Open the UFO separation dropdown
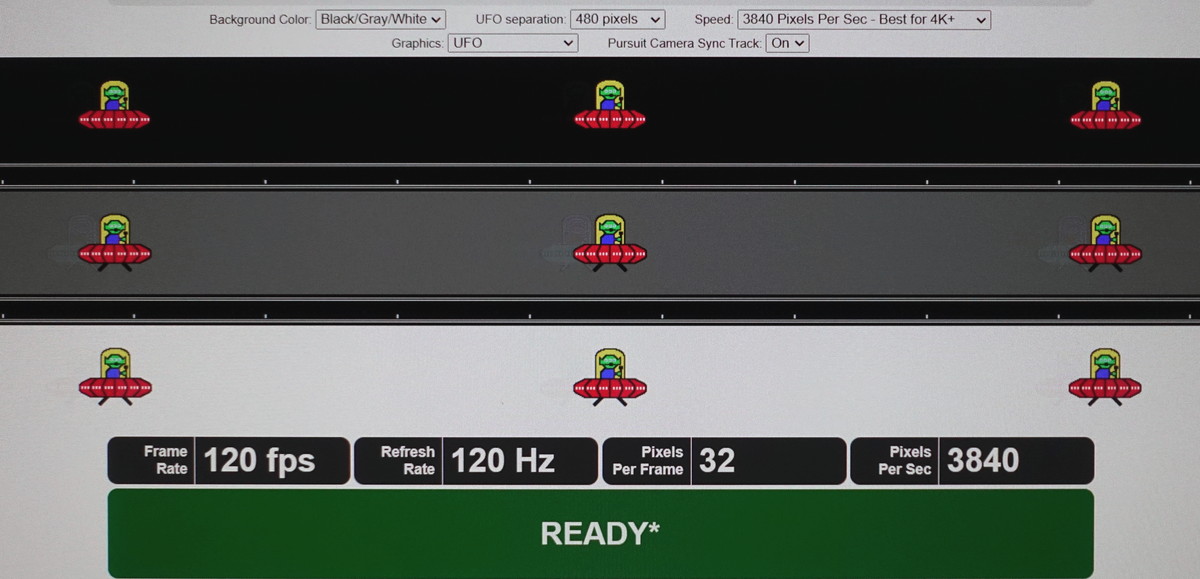 coord(617,19)
